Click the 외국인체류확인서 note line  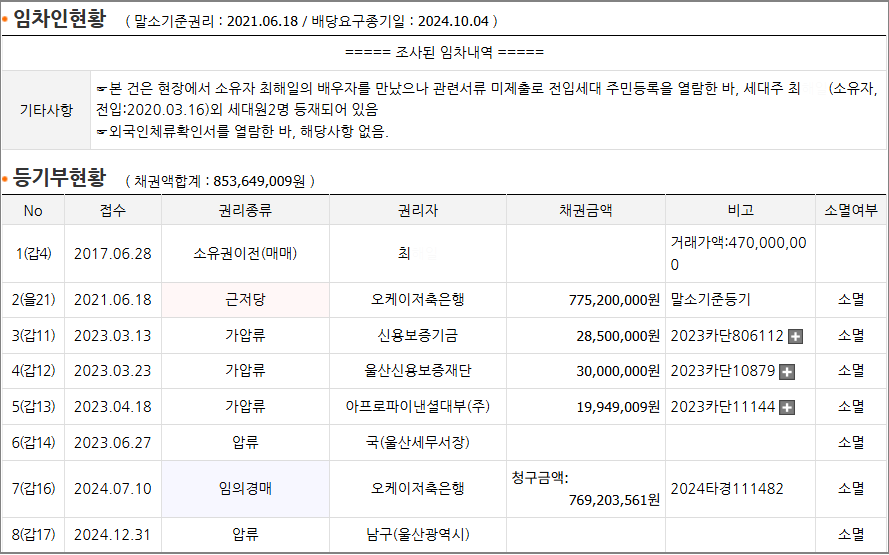coord(243,132)
